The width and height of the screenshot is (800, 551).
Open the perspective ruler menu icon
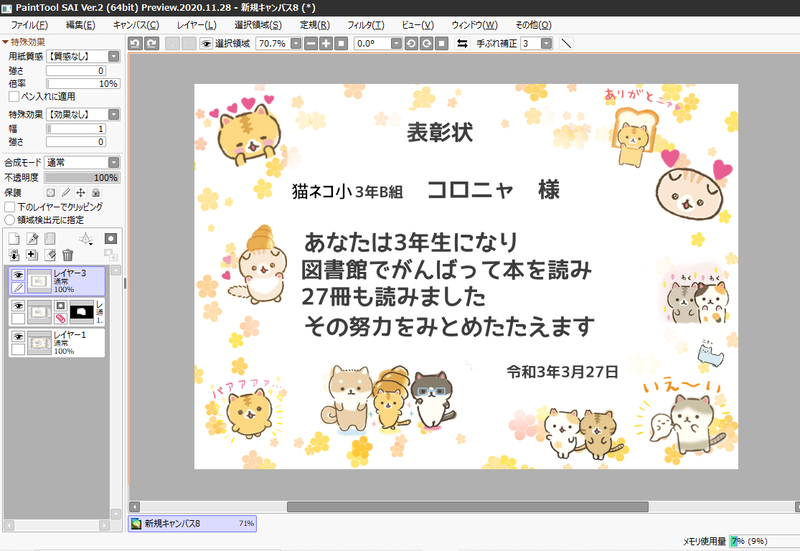[x=86, y=238]
